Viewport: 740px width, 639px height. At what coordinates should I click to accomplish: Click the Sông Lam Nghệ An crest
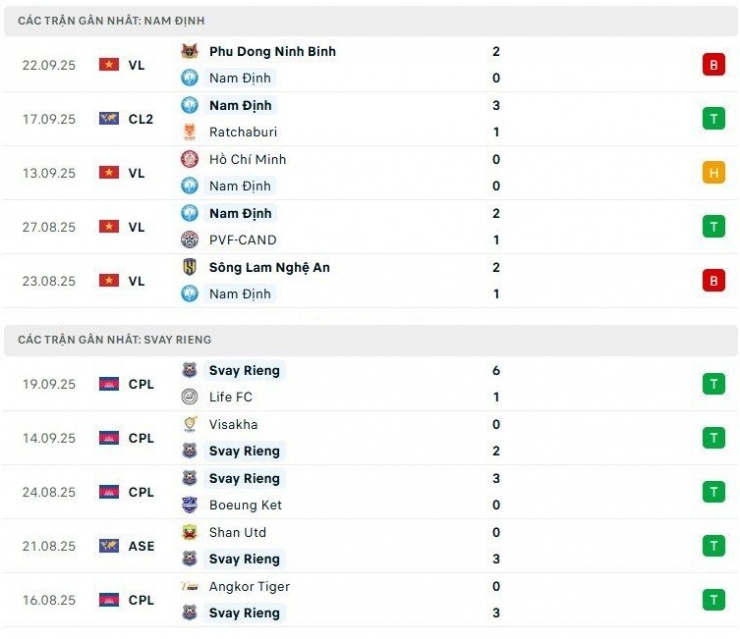[189, 267]
